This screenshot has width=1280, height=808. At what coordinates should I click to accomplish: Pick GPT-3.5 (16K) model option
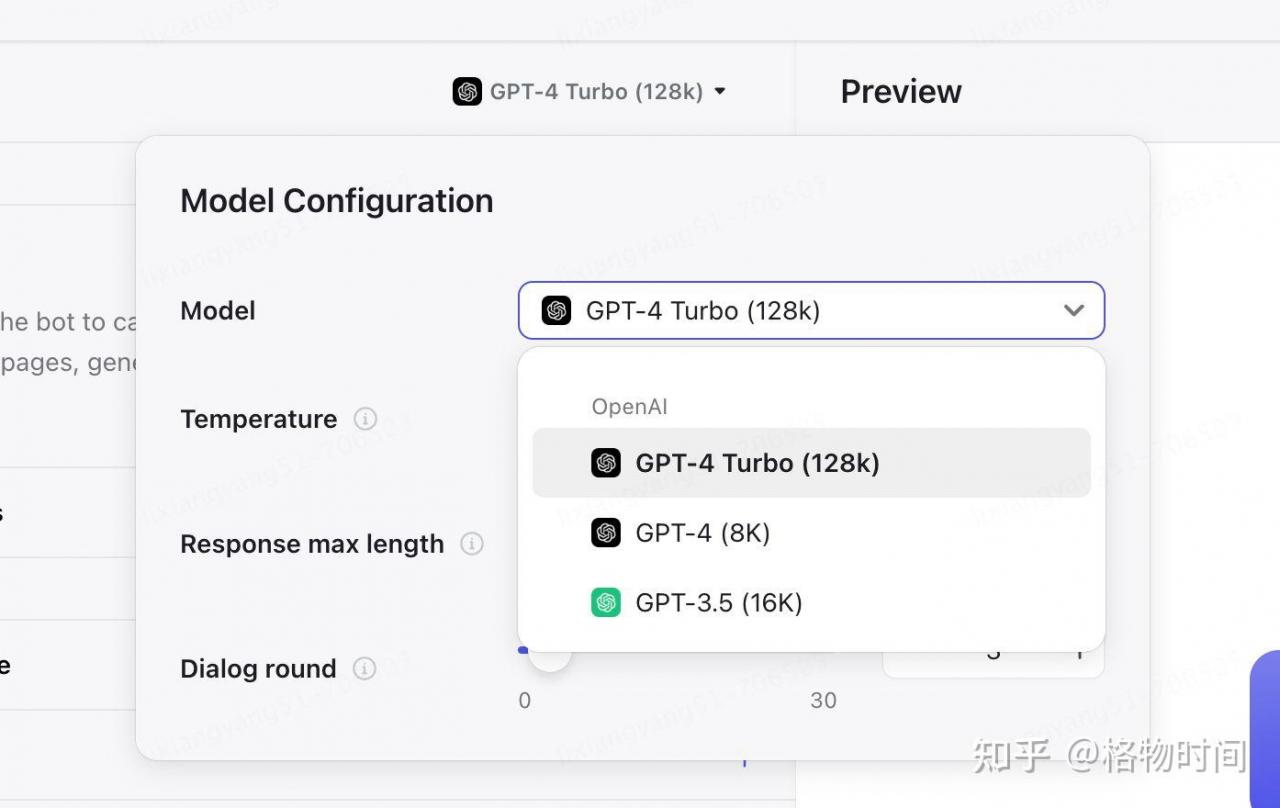[x=811, y=602]
